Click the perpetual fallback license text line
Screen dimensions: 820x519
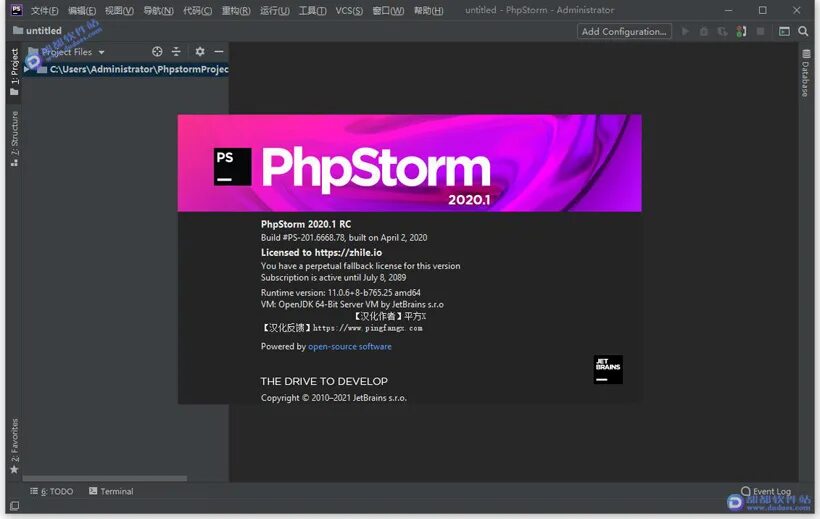(360, 266)
